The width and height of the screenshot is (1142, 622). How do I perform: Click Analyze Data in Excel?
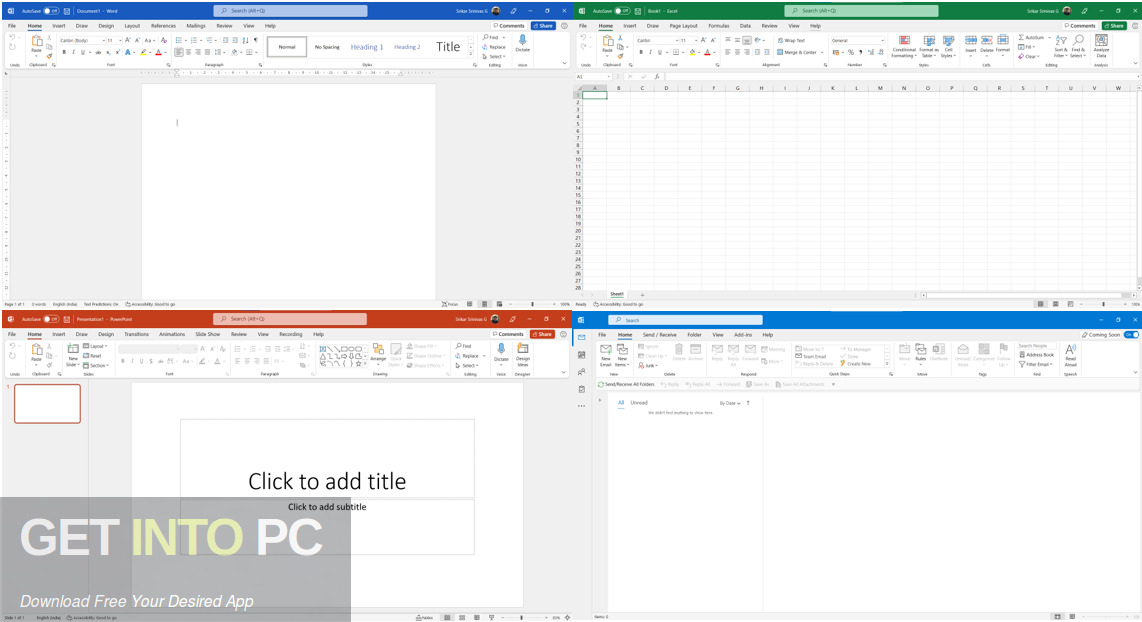(x=1101, y=46)
